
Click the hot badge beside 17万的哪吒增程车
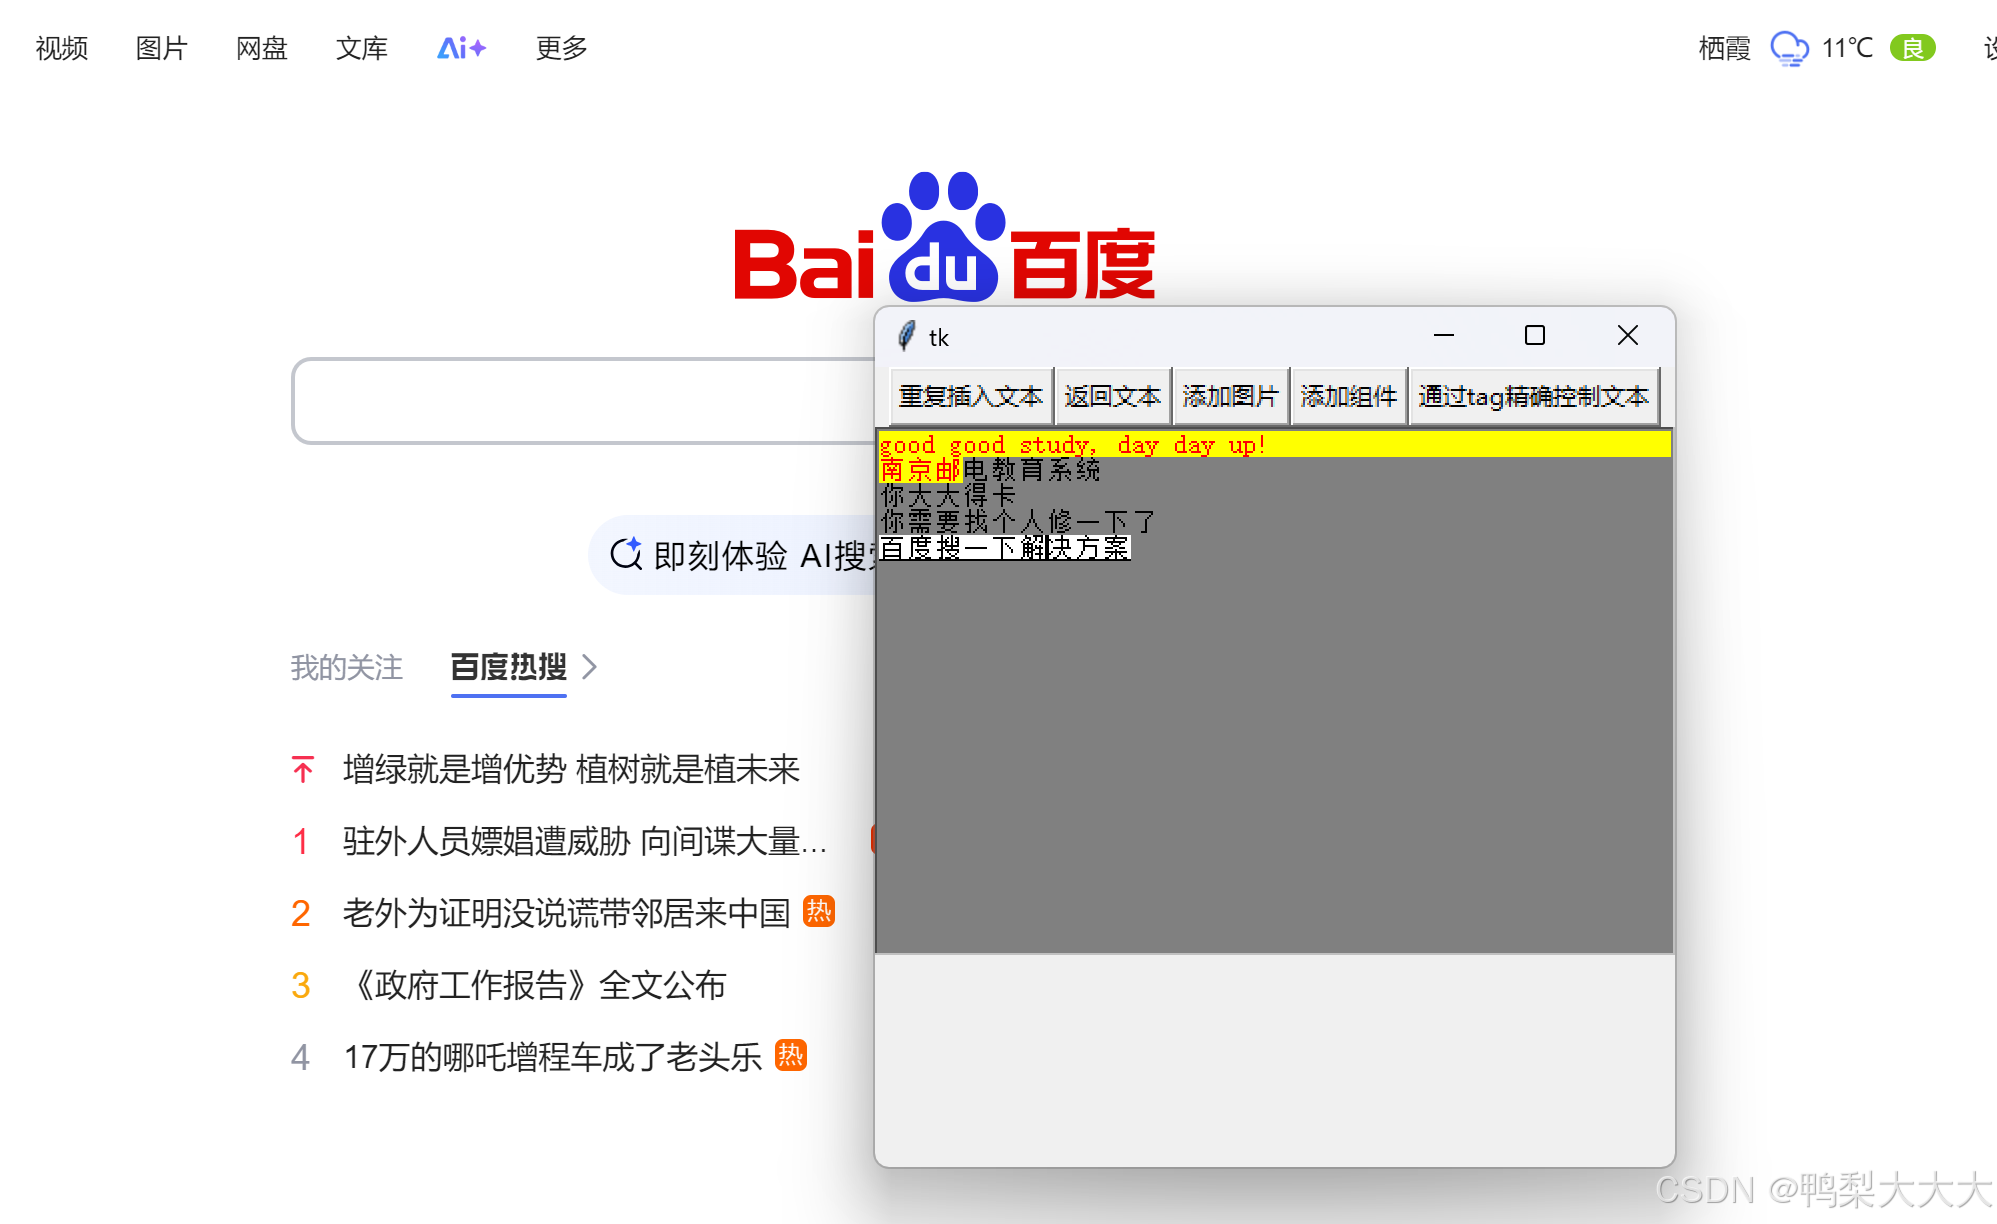[791, 1055]
